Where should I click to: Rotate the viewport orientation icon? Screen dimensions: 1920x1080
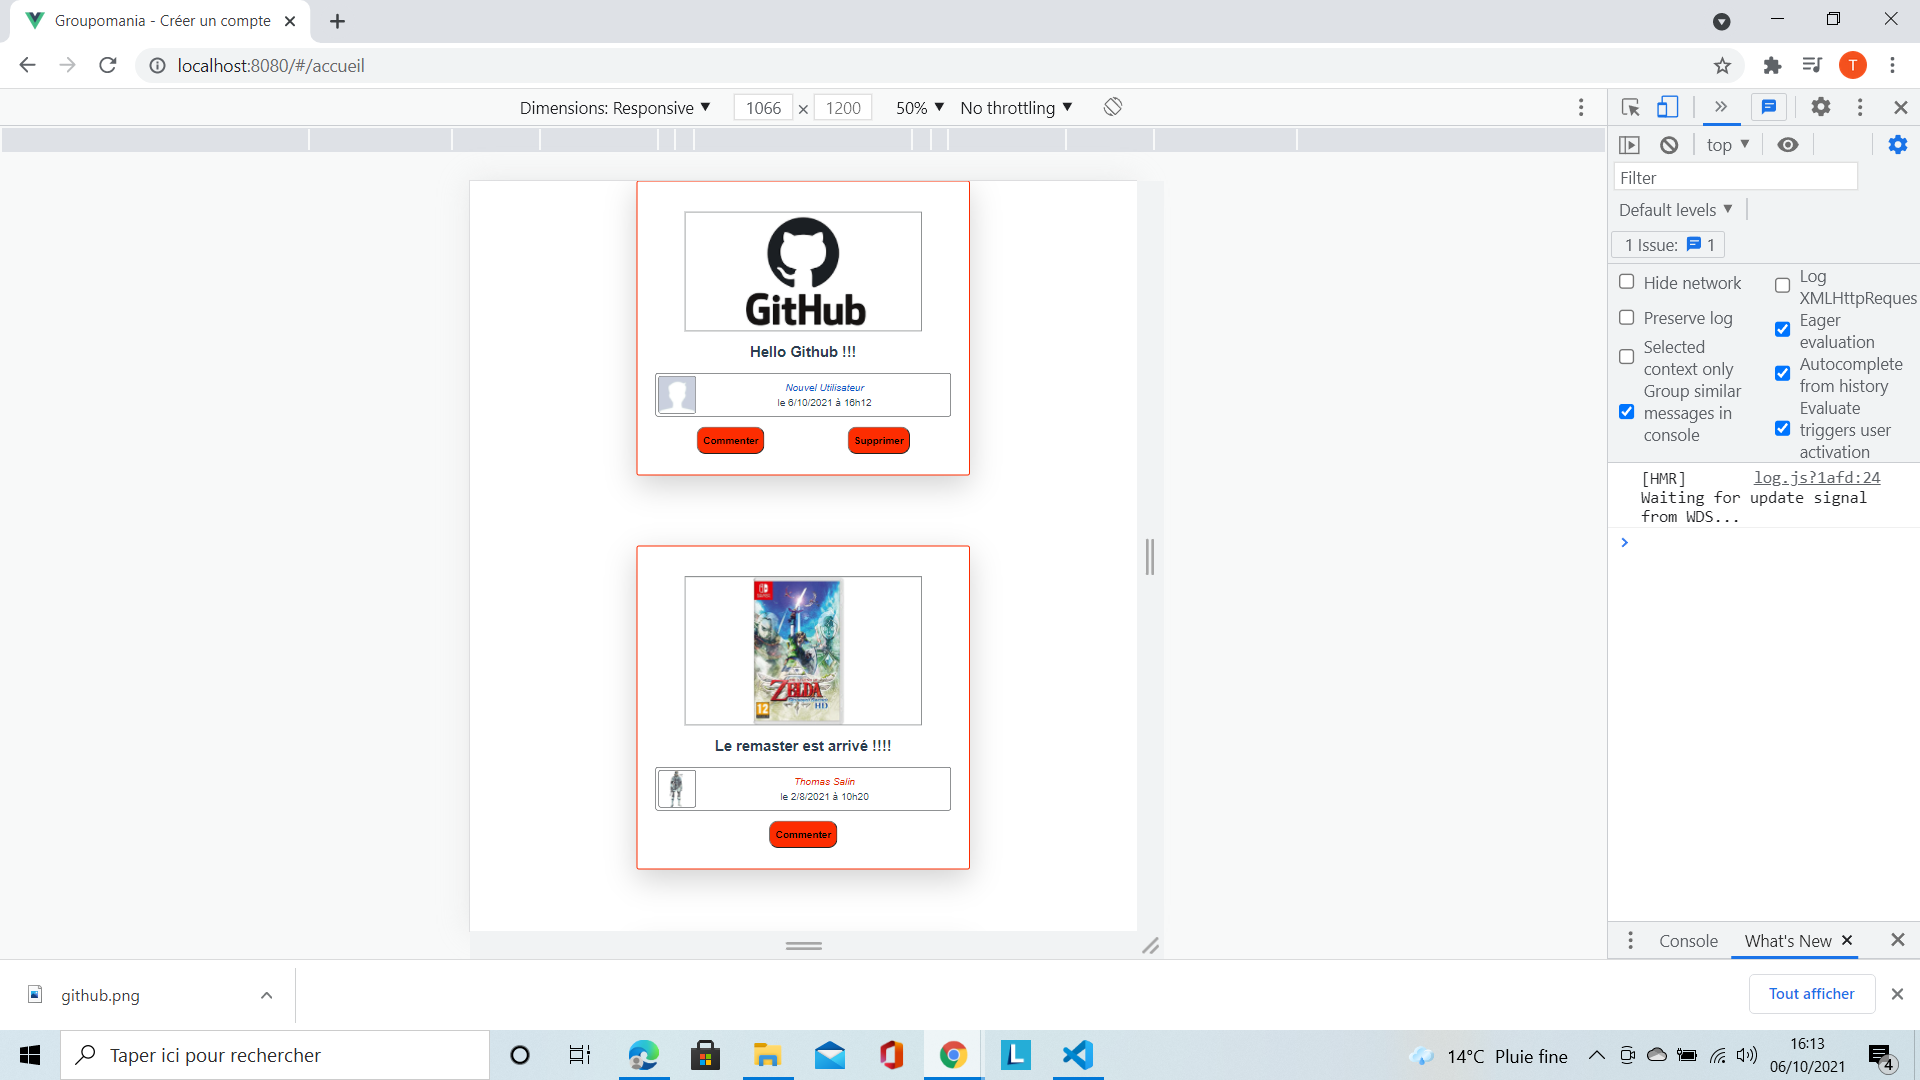point(1112,107)
